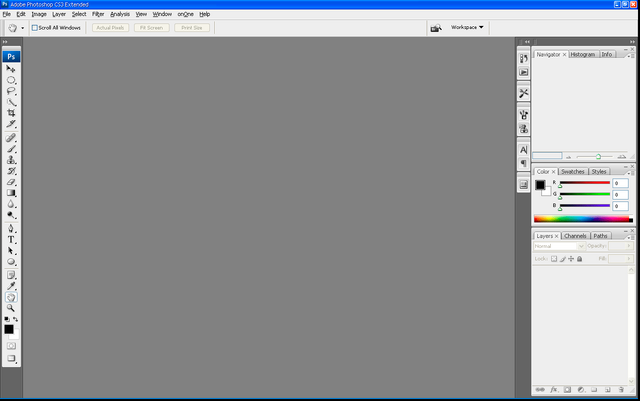The width and height of the screenshot is (640, 401).
Task: Click the Print Size button
Action: (192, 28)
